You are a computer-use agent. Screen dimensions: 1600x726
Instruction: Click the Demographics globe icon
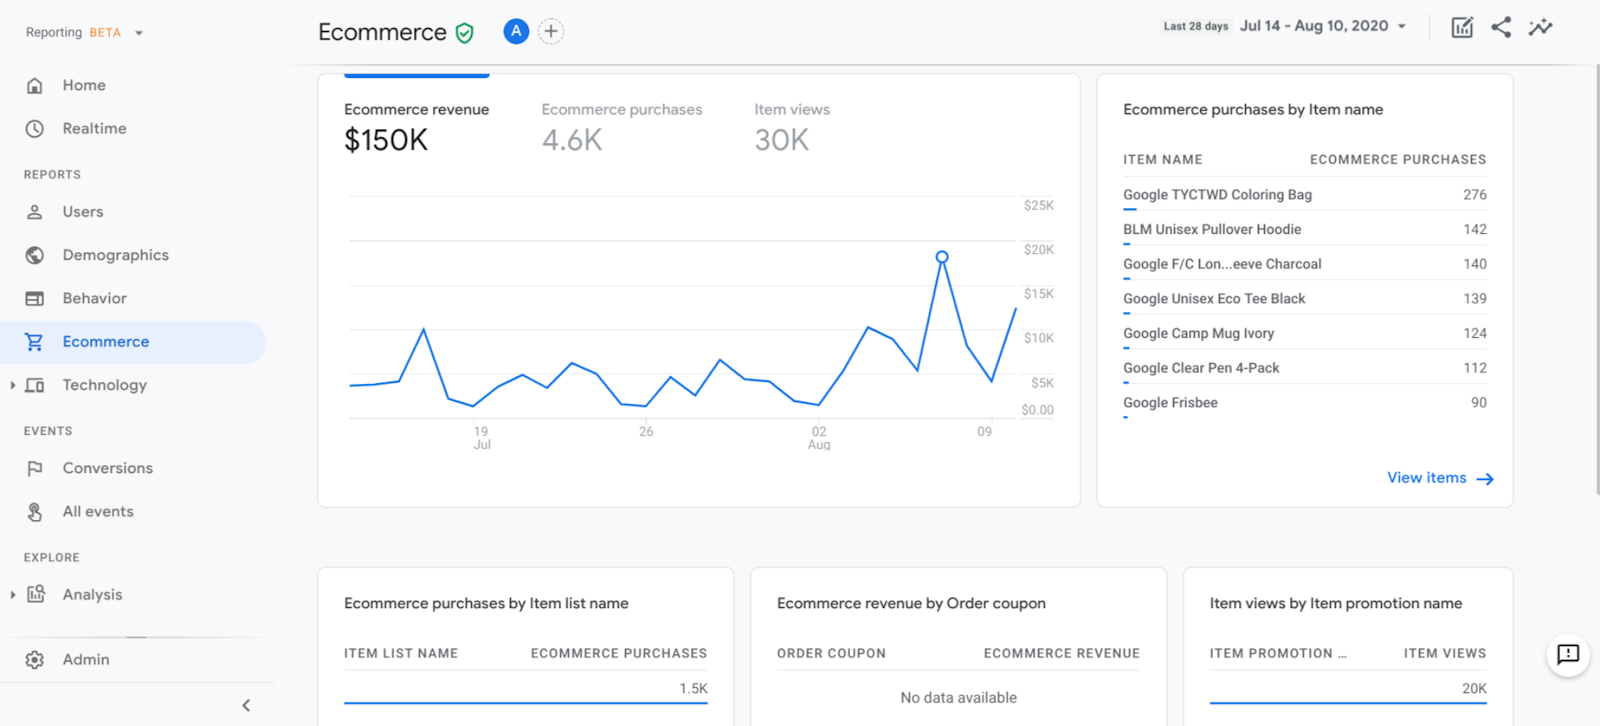[x=35, y=255]
